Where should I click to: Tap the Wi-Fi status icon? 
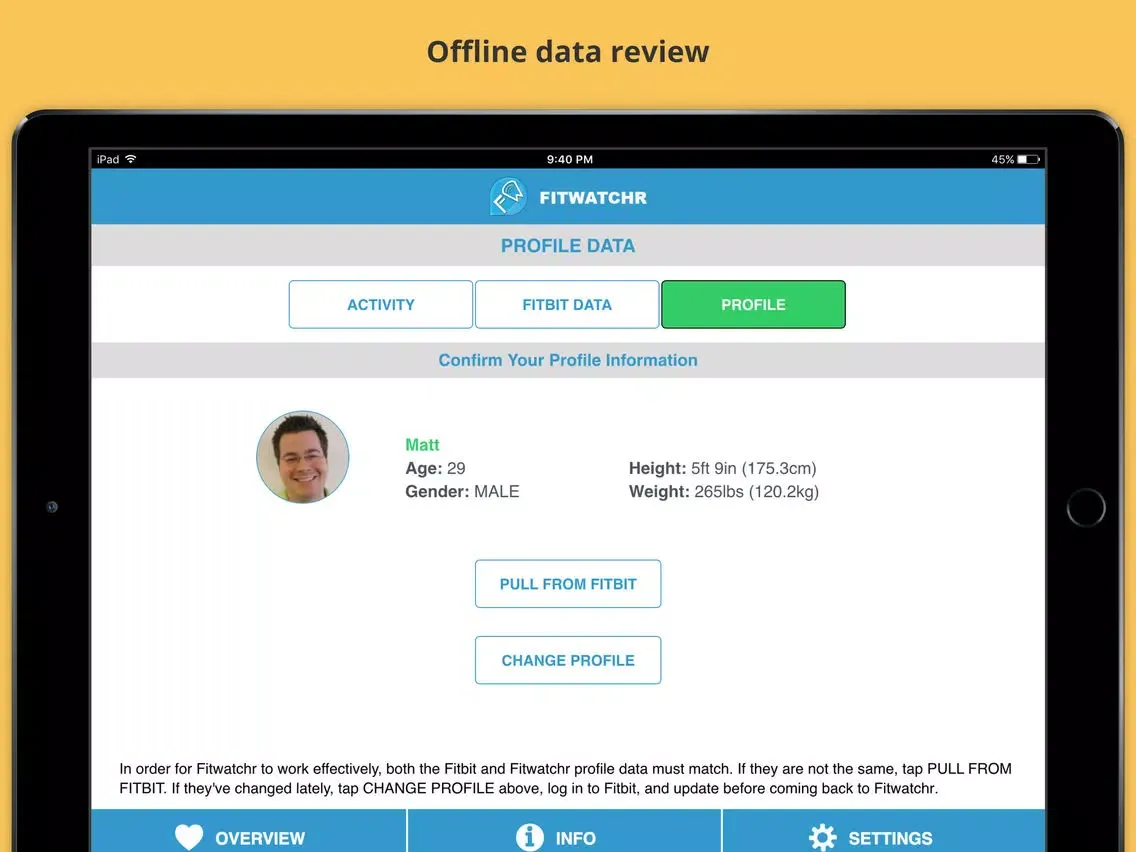(130, 159)
